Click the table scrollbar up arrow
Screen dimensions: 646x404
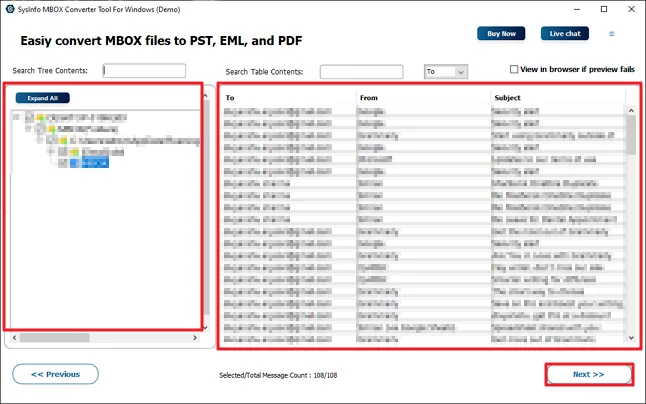(631, 110)
